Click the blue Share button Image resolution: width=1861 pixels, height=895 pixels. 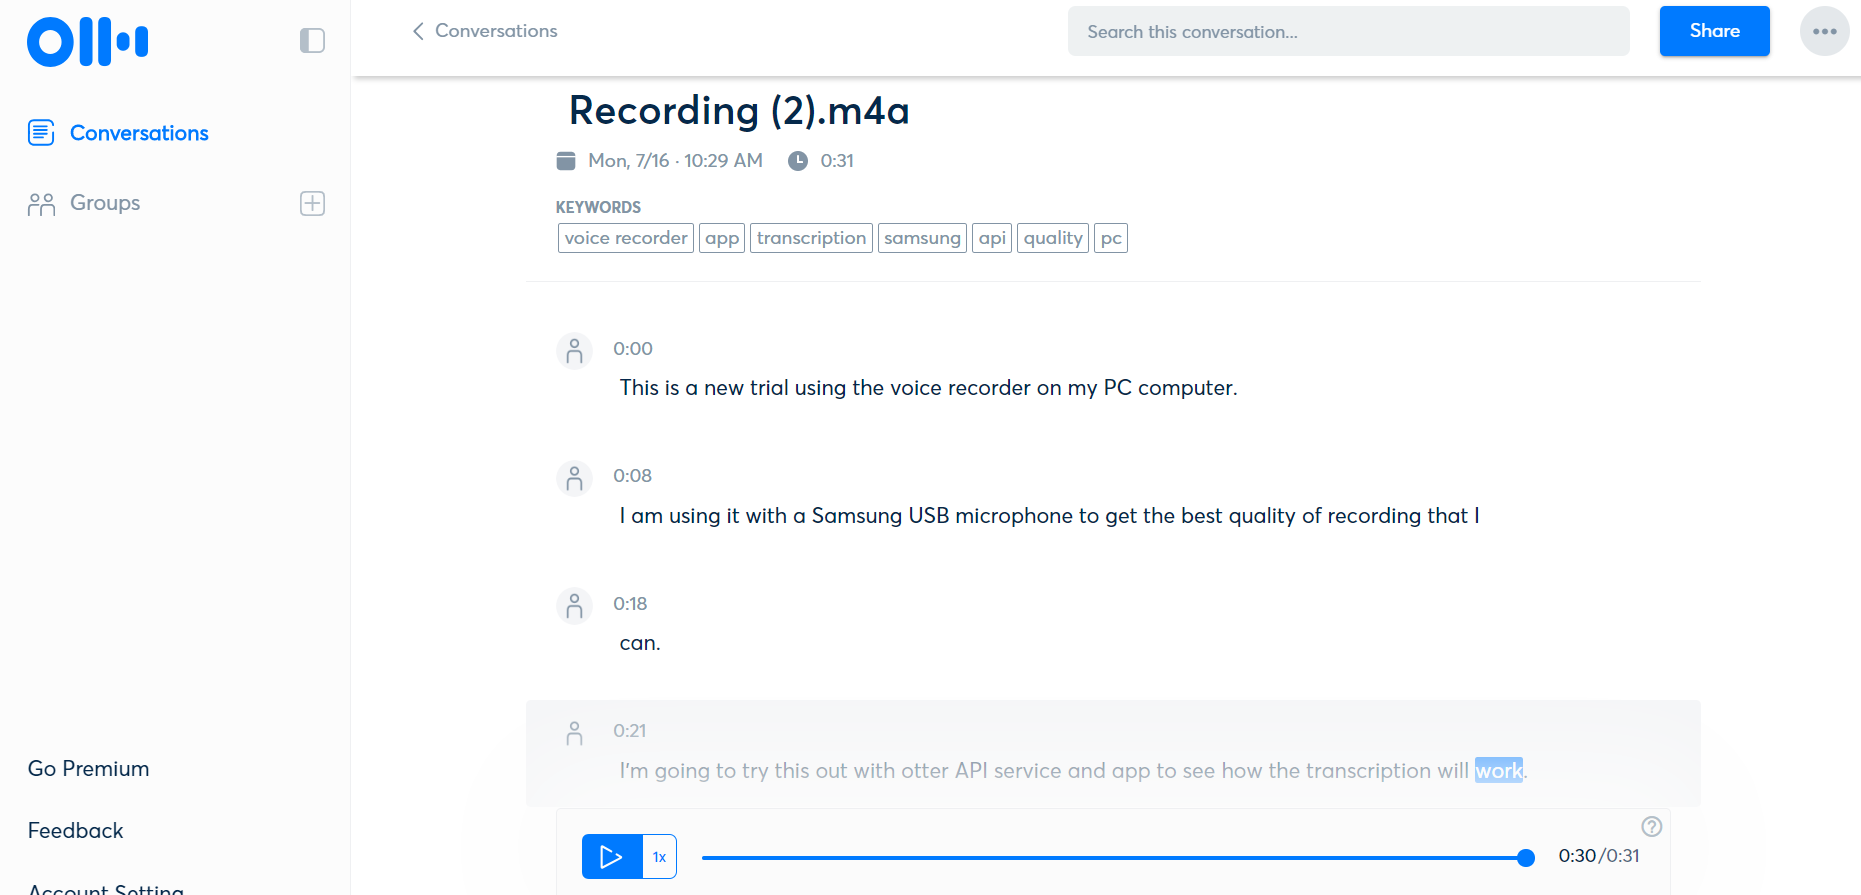tap(1714, 31)
